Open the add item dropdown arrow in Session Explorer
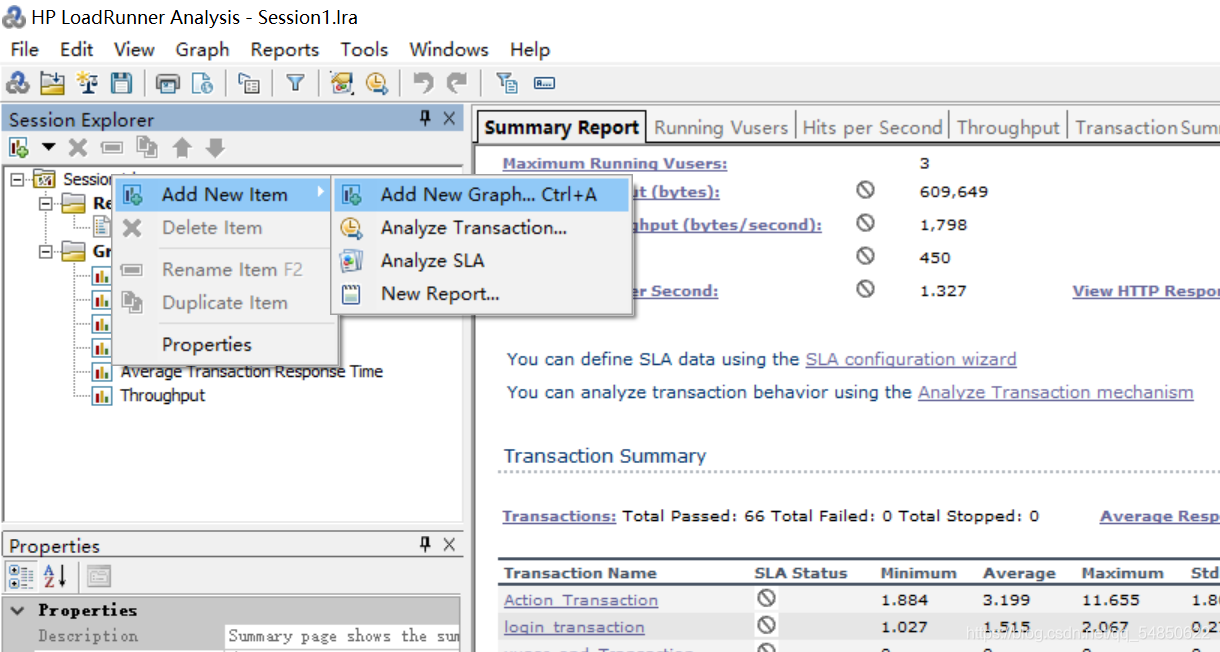This screenshot has width=1220, height=652. point(48,148)
